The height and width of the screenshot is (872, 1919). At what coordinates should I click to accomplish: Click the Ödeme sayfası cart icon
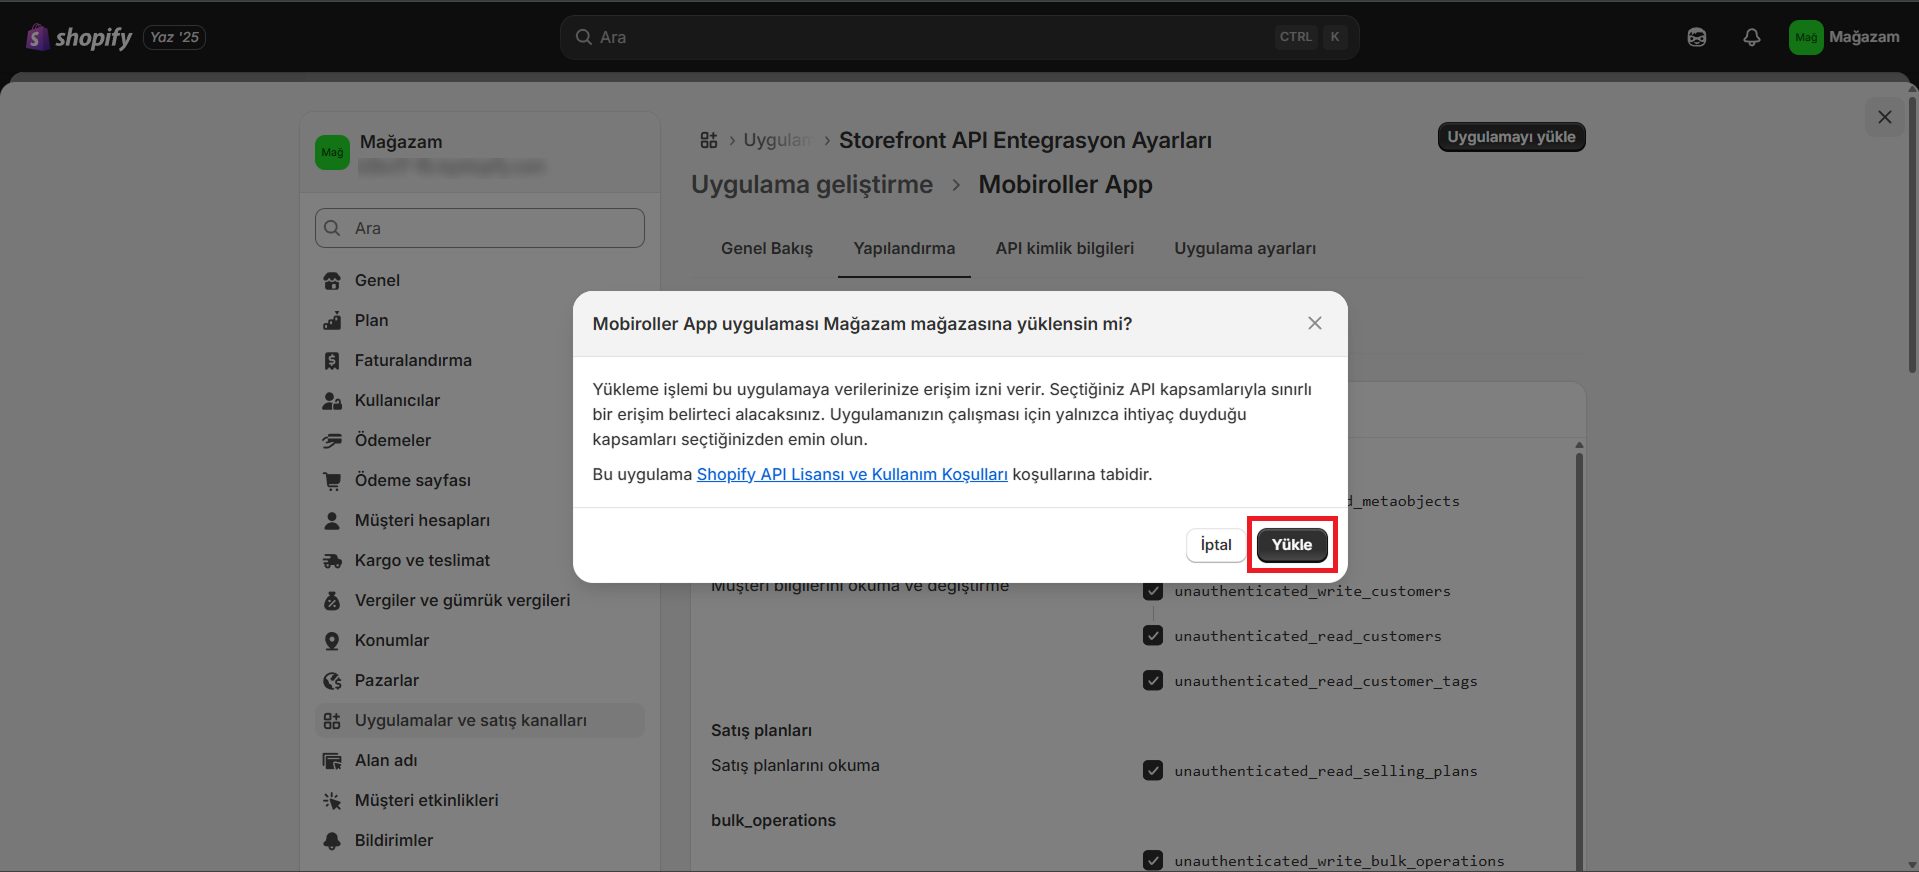(332, 481)
